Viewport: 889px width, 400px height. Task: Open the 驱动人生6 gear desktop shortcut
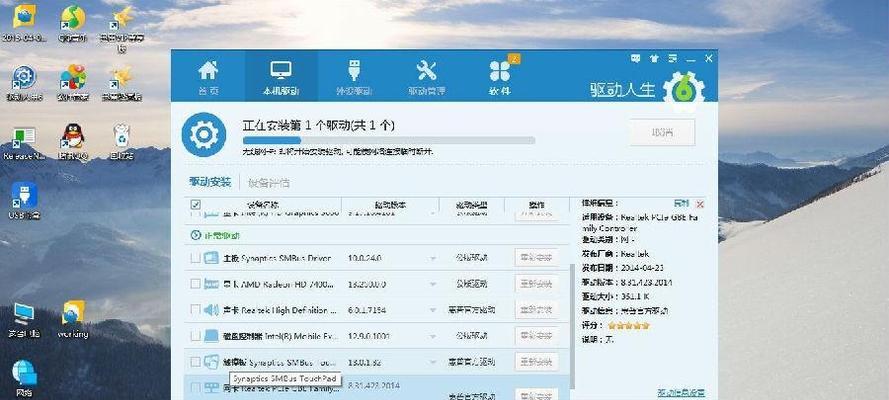(24, 83)
